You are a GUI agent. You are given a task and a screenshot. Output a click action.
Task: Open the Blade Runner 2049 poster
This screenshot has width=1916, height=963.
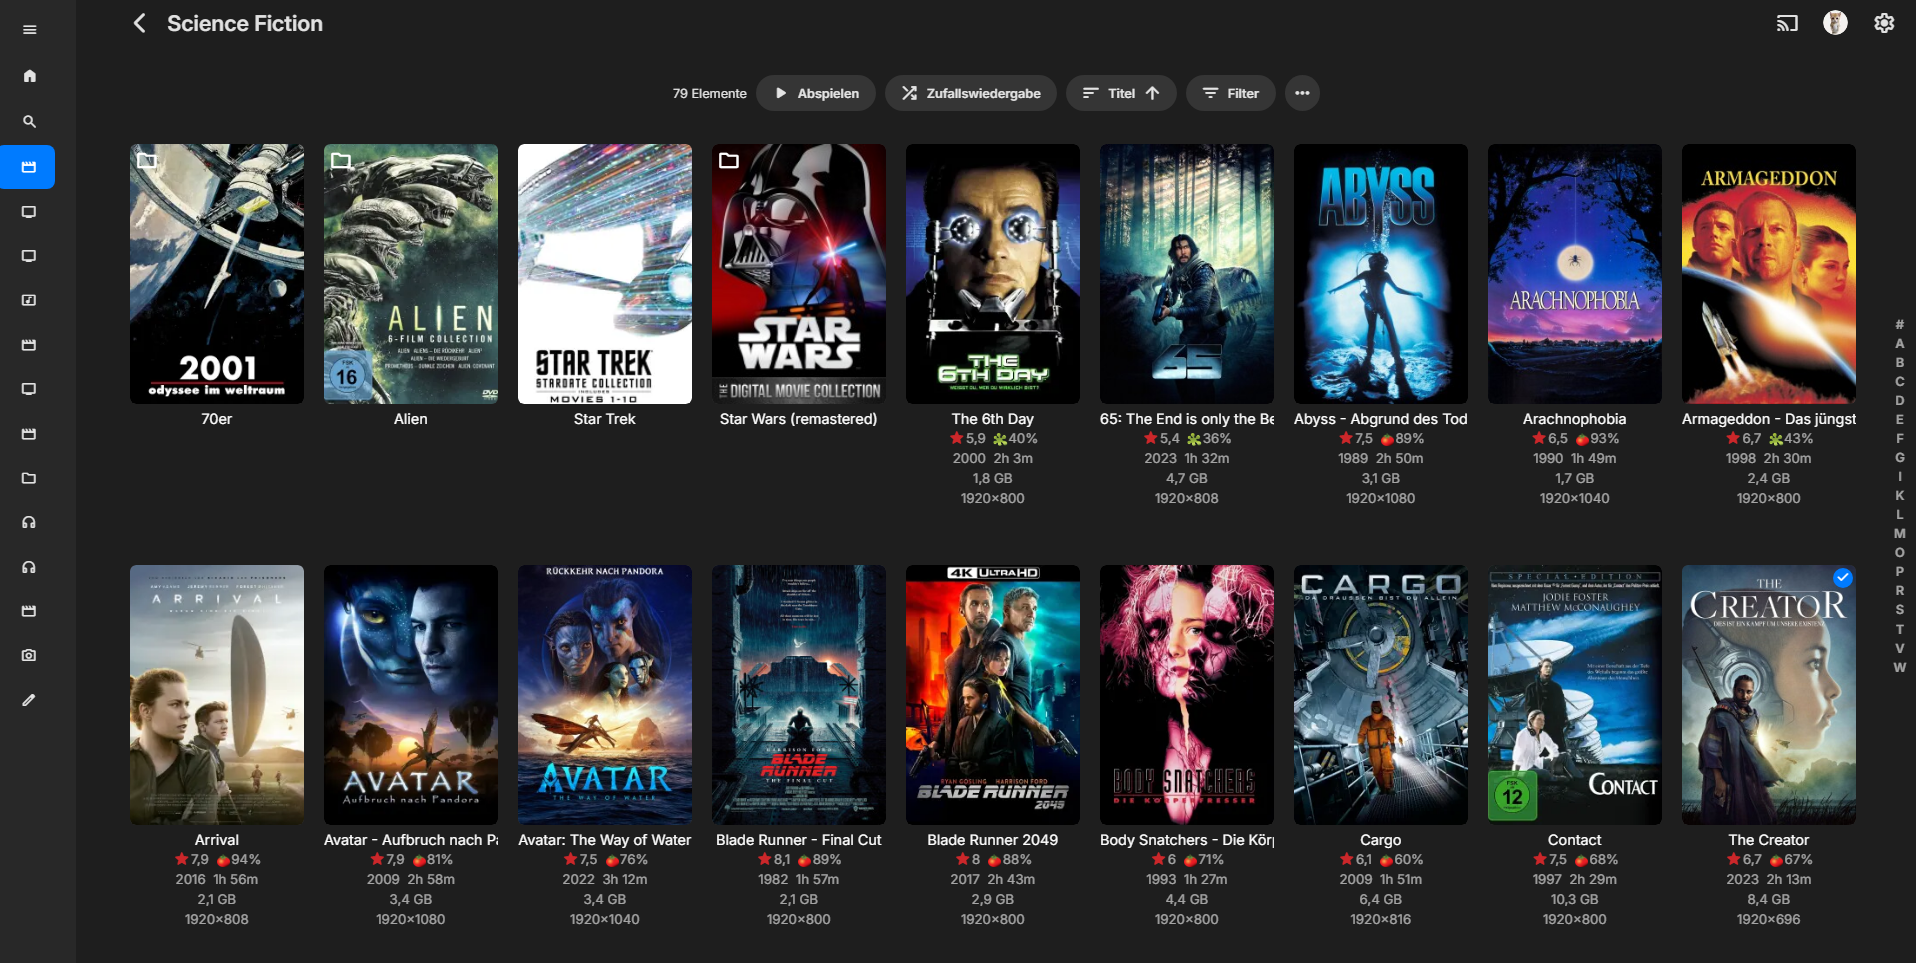[993, 695]
